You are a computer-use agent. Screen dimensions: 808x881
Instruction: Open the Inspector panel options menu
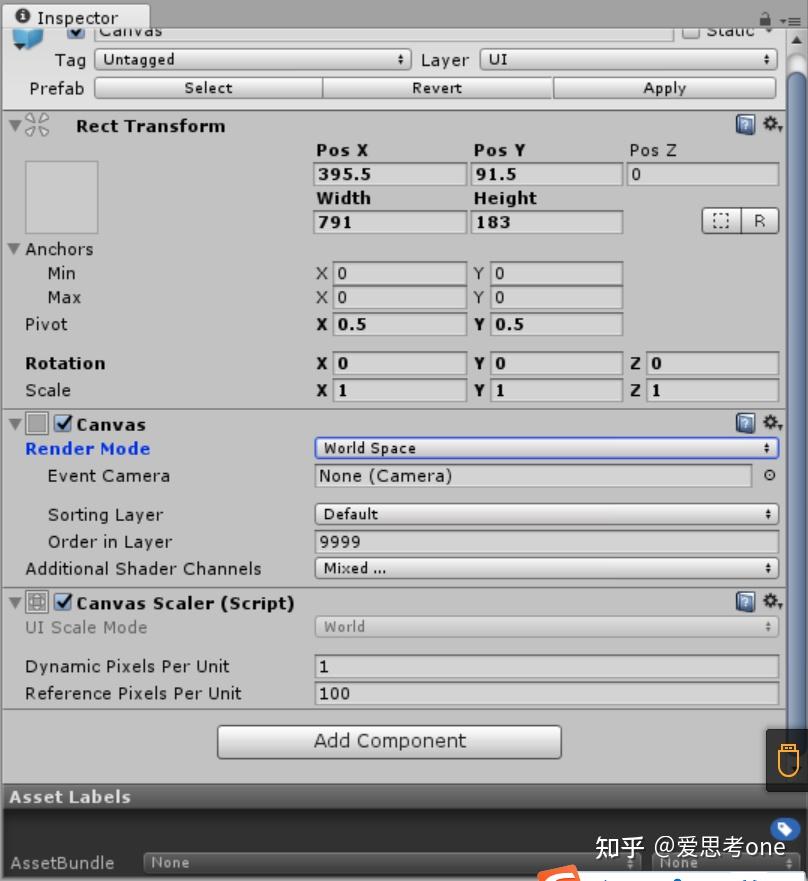[790, 21]
